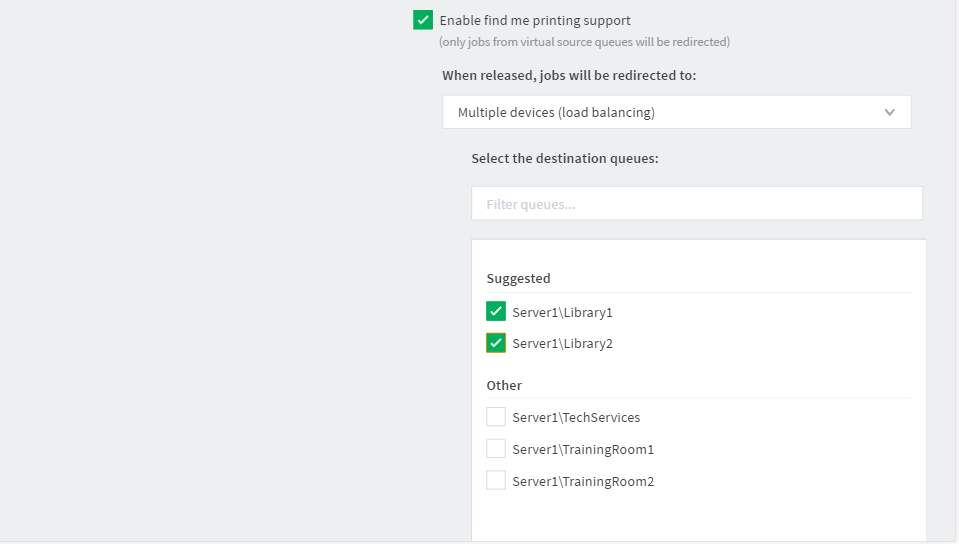
Task: Click the Server1\Library1 queue name text
Action: pyautogui.click(x=562, y=313)
